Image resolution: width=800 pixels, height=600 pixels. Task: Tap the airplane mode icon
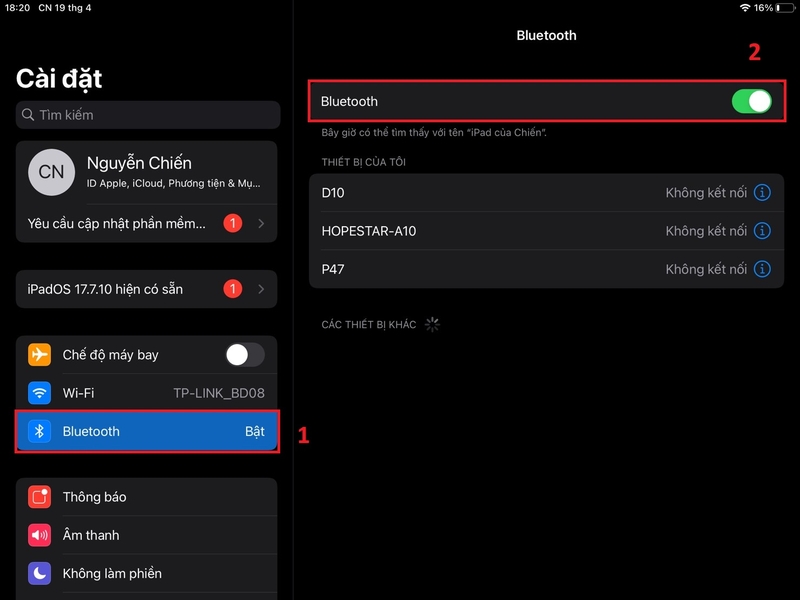tap(39, 355)
